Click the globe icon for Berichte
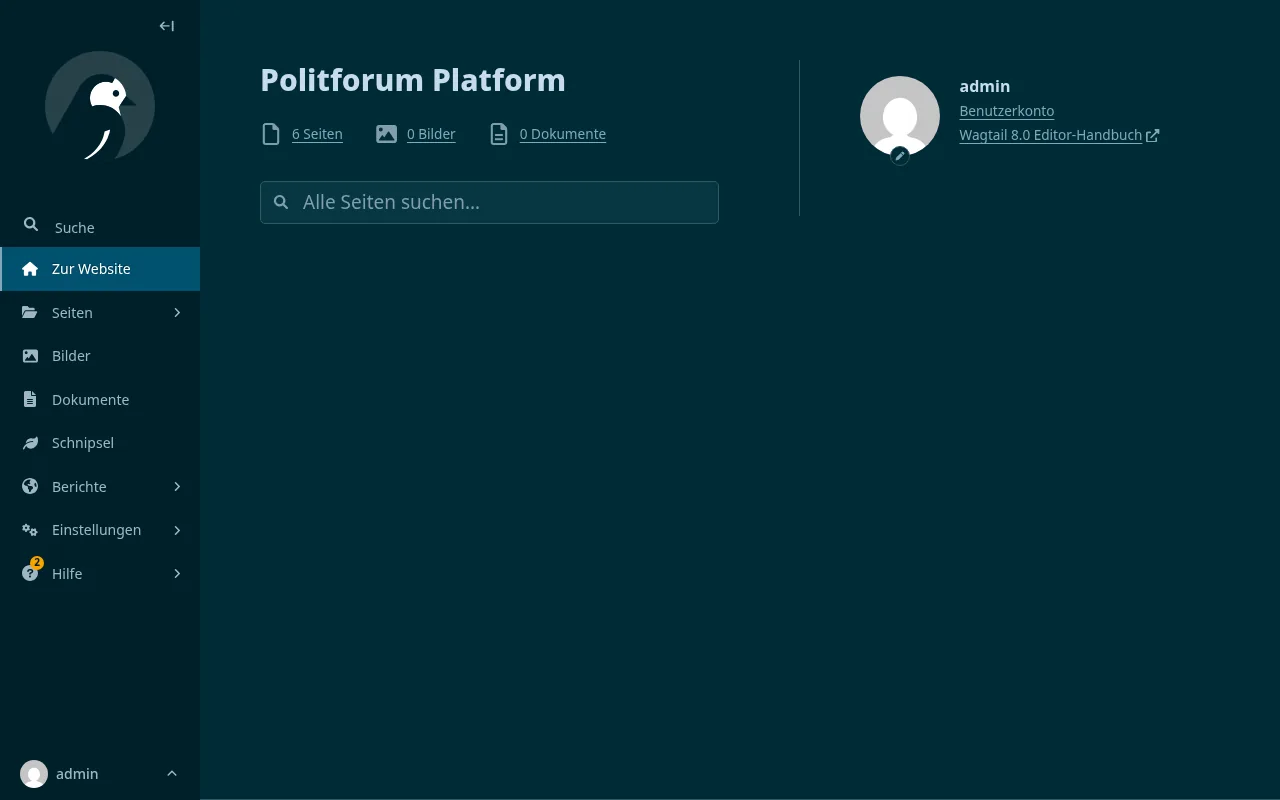 (x=30, y=487)
